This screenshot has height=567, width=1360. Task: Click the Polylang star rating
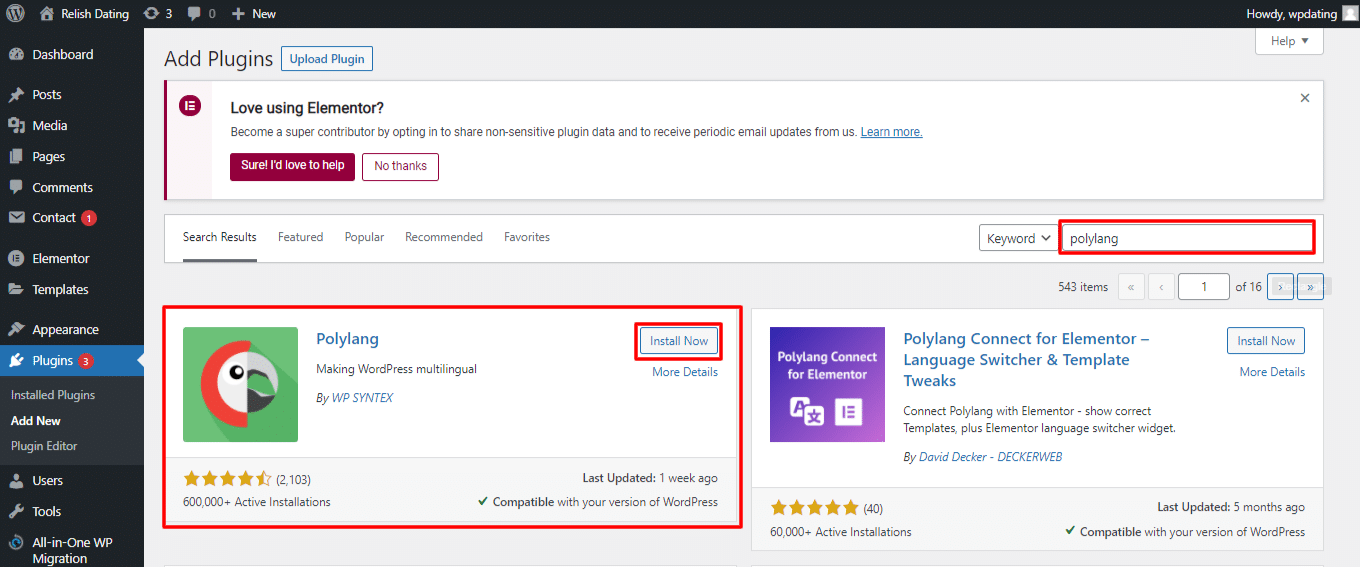227,479
